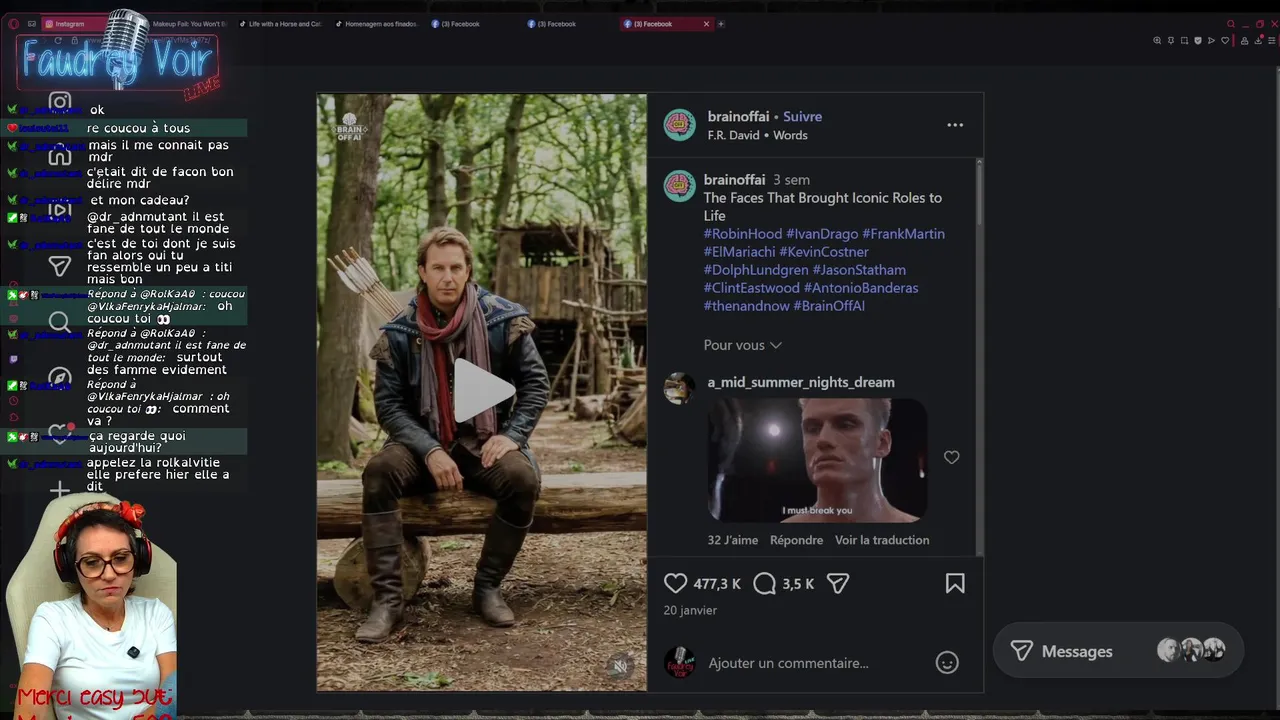Viewport: 1280px width, 720px height.
Task: Open the Faudrey Voir avatar beside comment box
Action: pyautogui.click(x=680, y=663)
